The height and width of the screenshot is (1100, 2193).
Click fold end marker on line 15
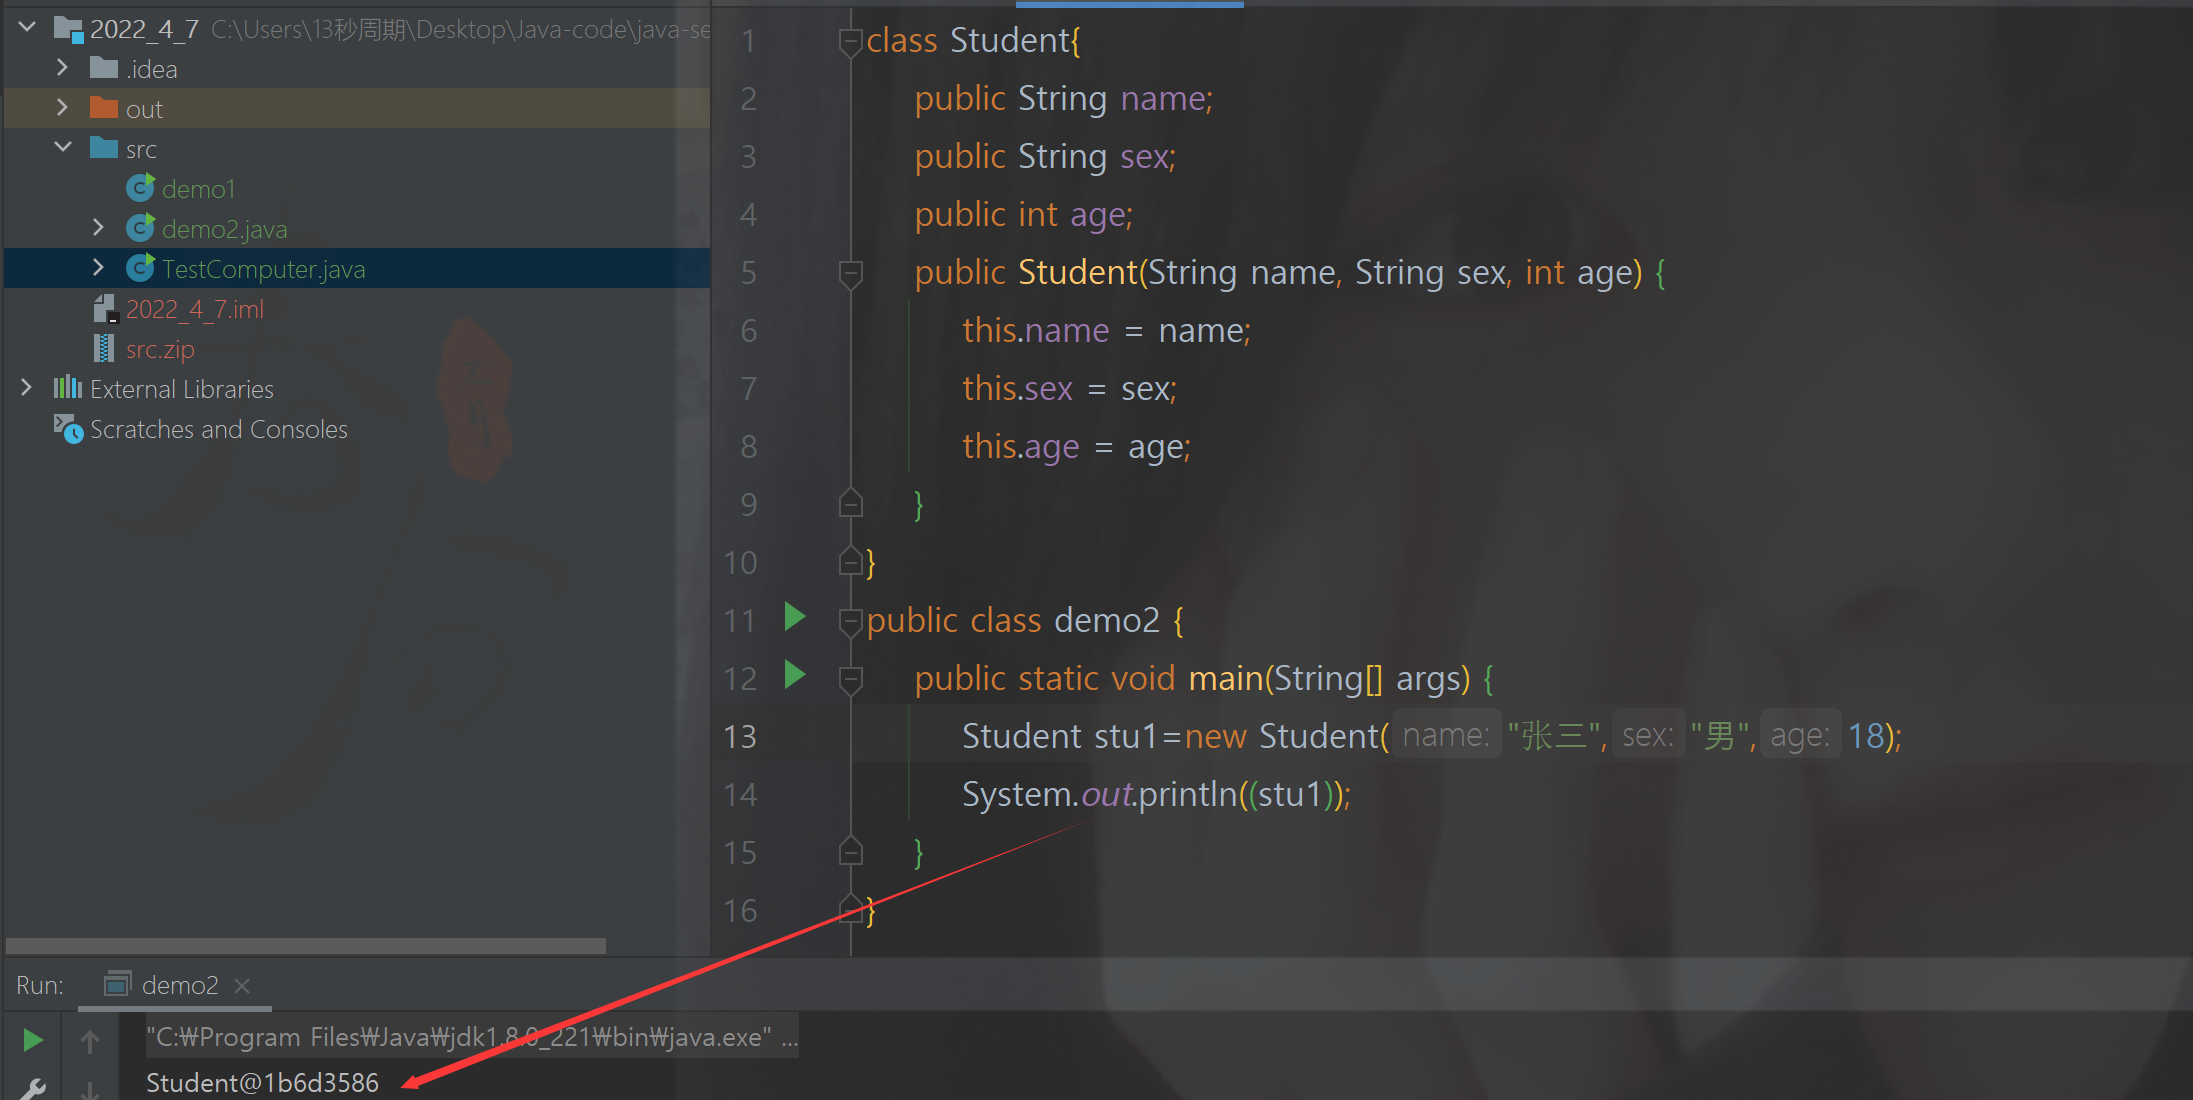(850, 851)
